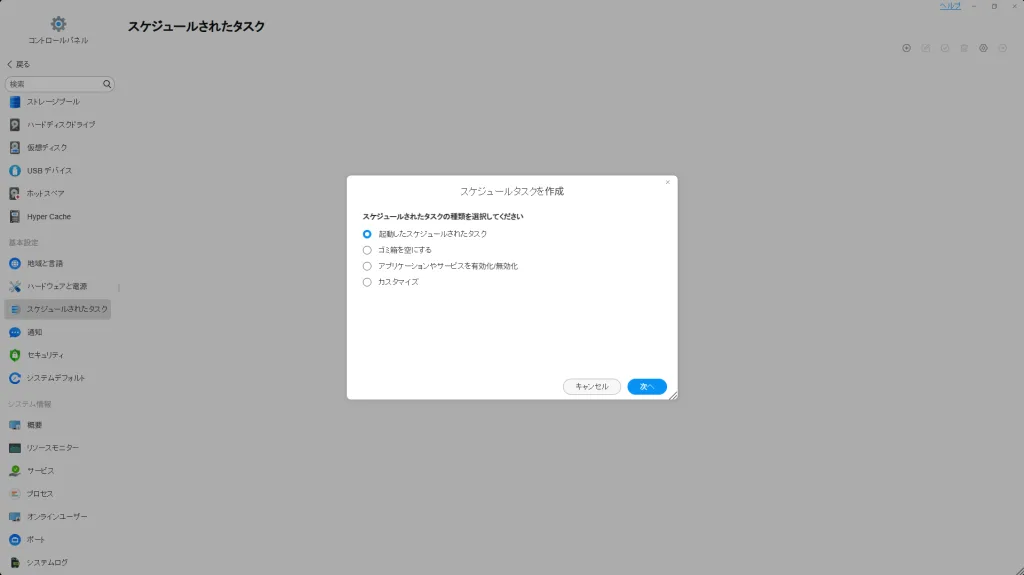Click the ストレージプール sidebar icon
The height and width of the screenshot is (575, 1024).
[x=14, y=102]
